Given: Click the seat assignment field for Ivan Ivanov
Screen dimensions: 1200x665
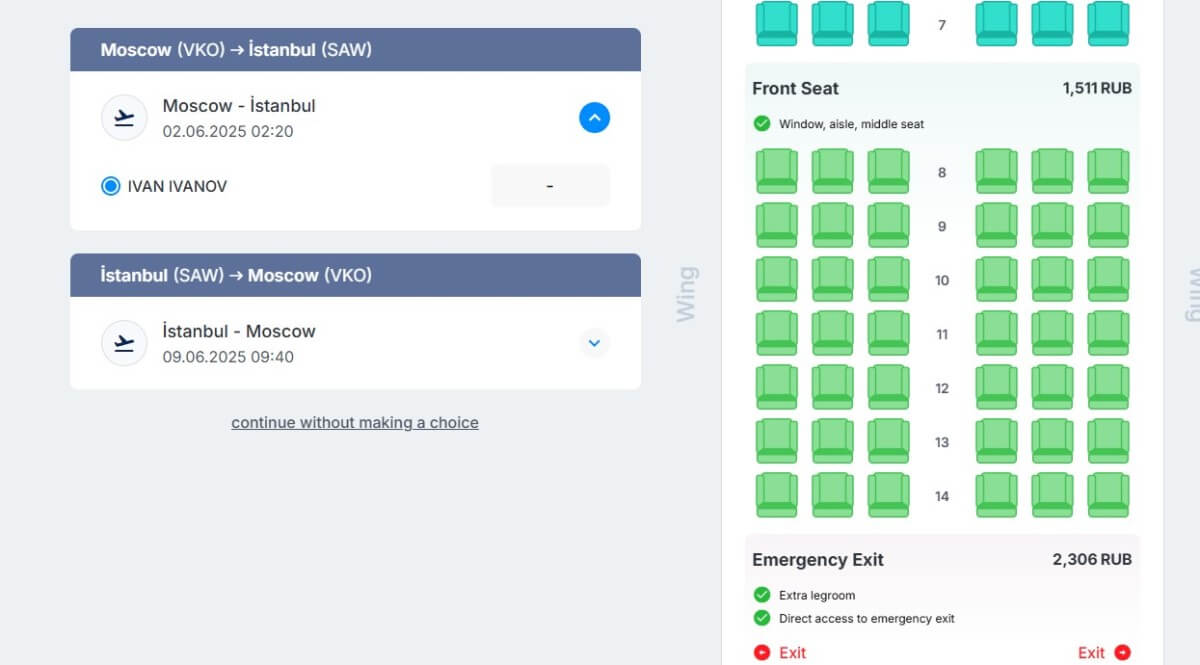Looking at the screenshot, I should click(x=550, y=186).
